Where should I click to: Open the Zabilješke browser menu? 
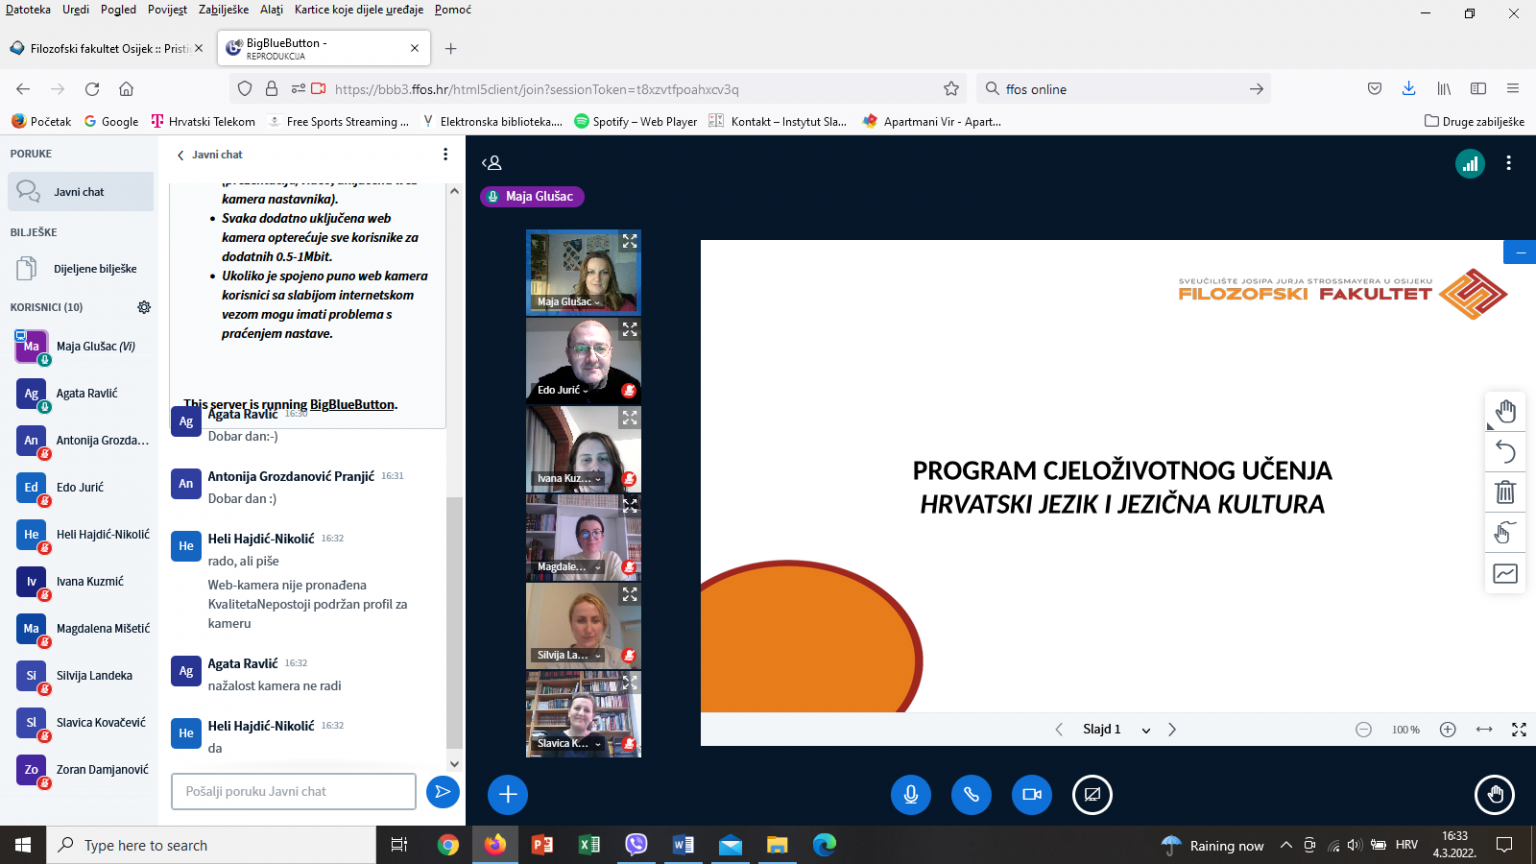coord(224,10)
